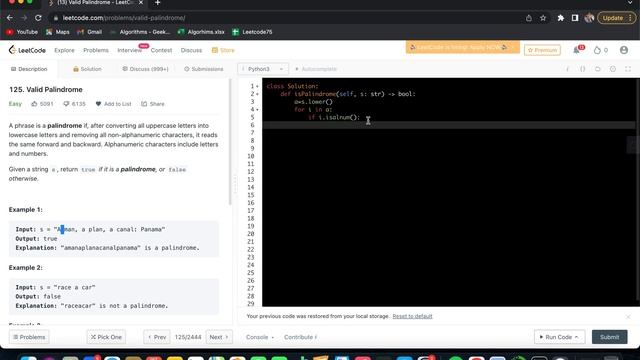Collapse the code fold arrow on line 1
640x360 pixels.
[257, 87]
